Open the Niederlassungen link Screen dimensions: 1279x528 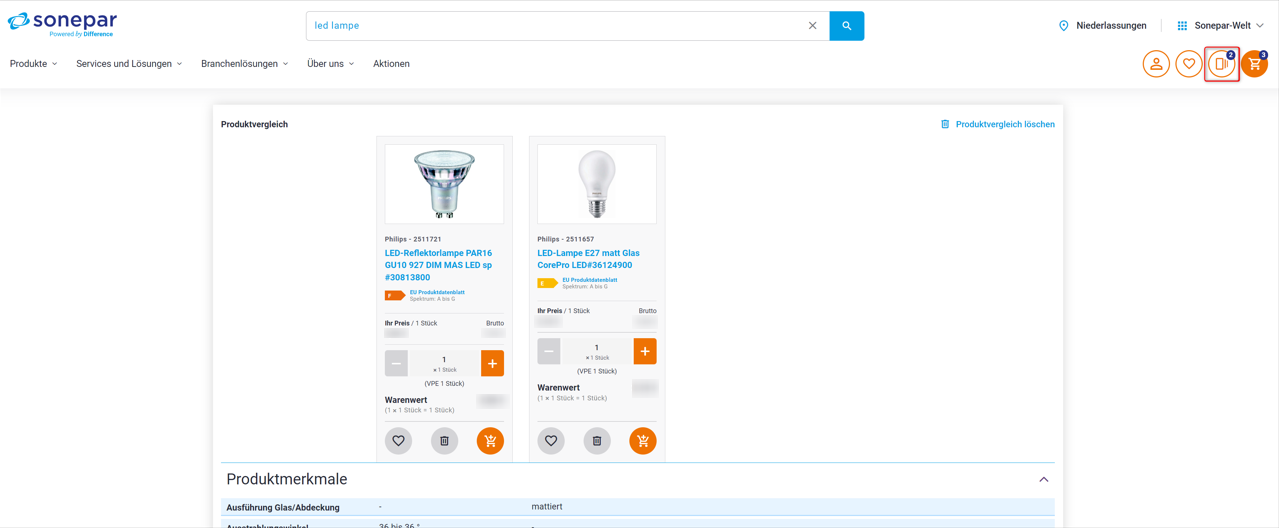(x=1111, y=26)
